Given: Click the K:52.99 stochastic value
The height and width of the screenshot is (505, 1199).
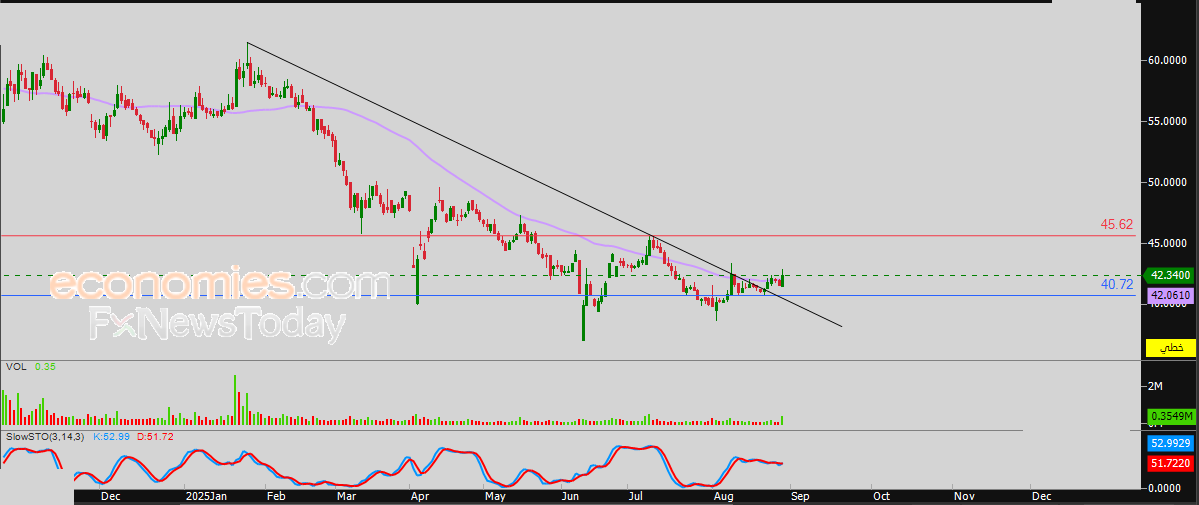Looking at the screenshot, I should (x=111, y=436).
